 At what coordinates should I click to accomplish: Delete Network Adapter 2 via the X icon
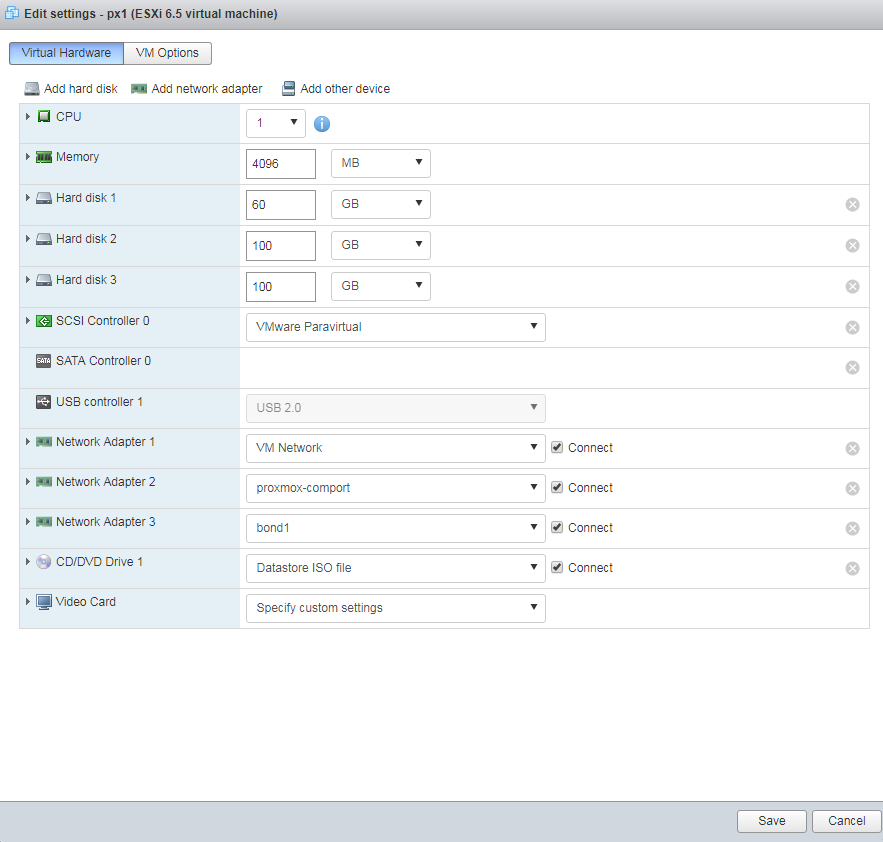point(852,488)
